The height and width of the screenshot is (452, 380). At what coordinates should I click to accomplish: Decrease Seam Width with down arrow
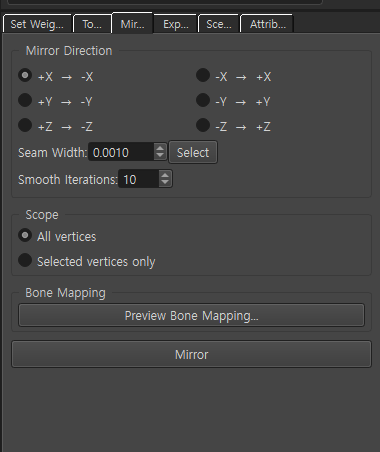(160, 156)
